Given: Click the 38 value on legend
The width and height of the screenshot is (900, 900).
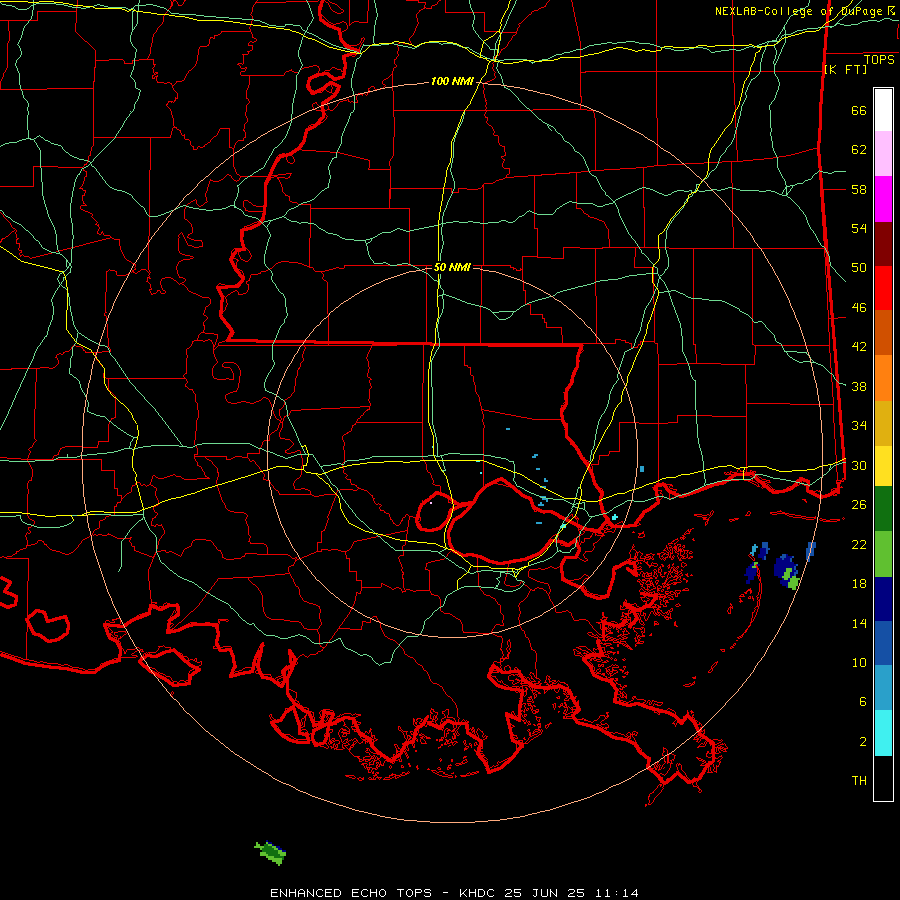Looking at the screenshot, I should click(x=859, y=386).
